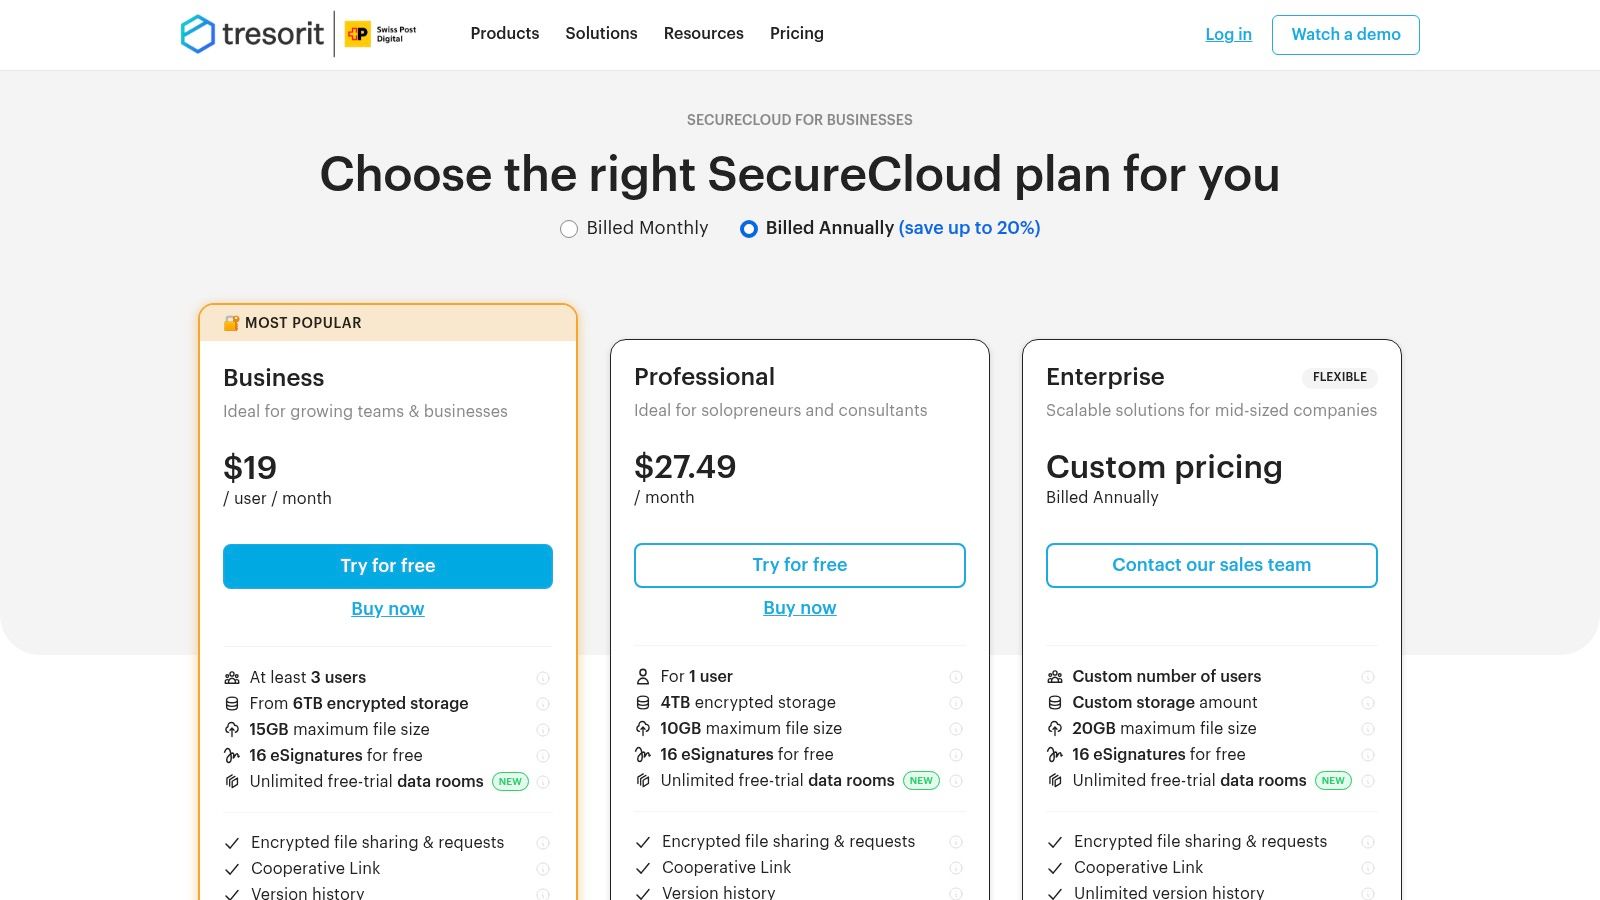Viewport: 1600px width, 900px height.
Task: Open info tooltip for '16 eSignatures for free'
Action: click(x=542, y=755)
